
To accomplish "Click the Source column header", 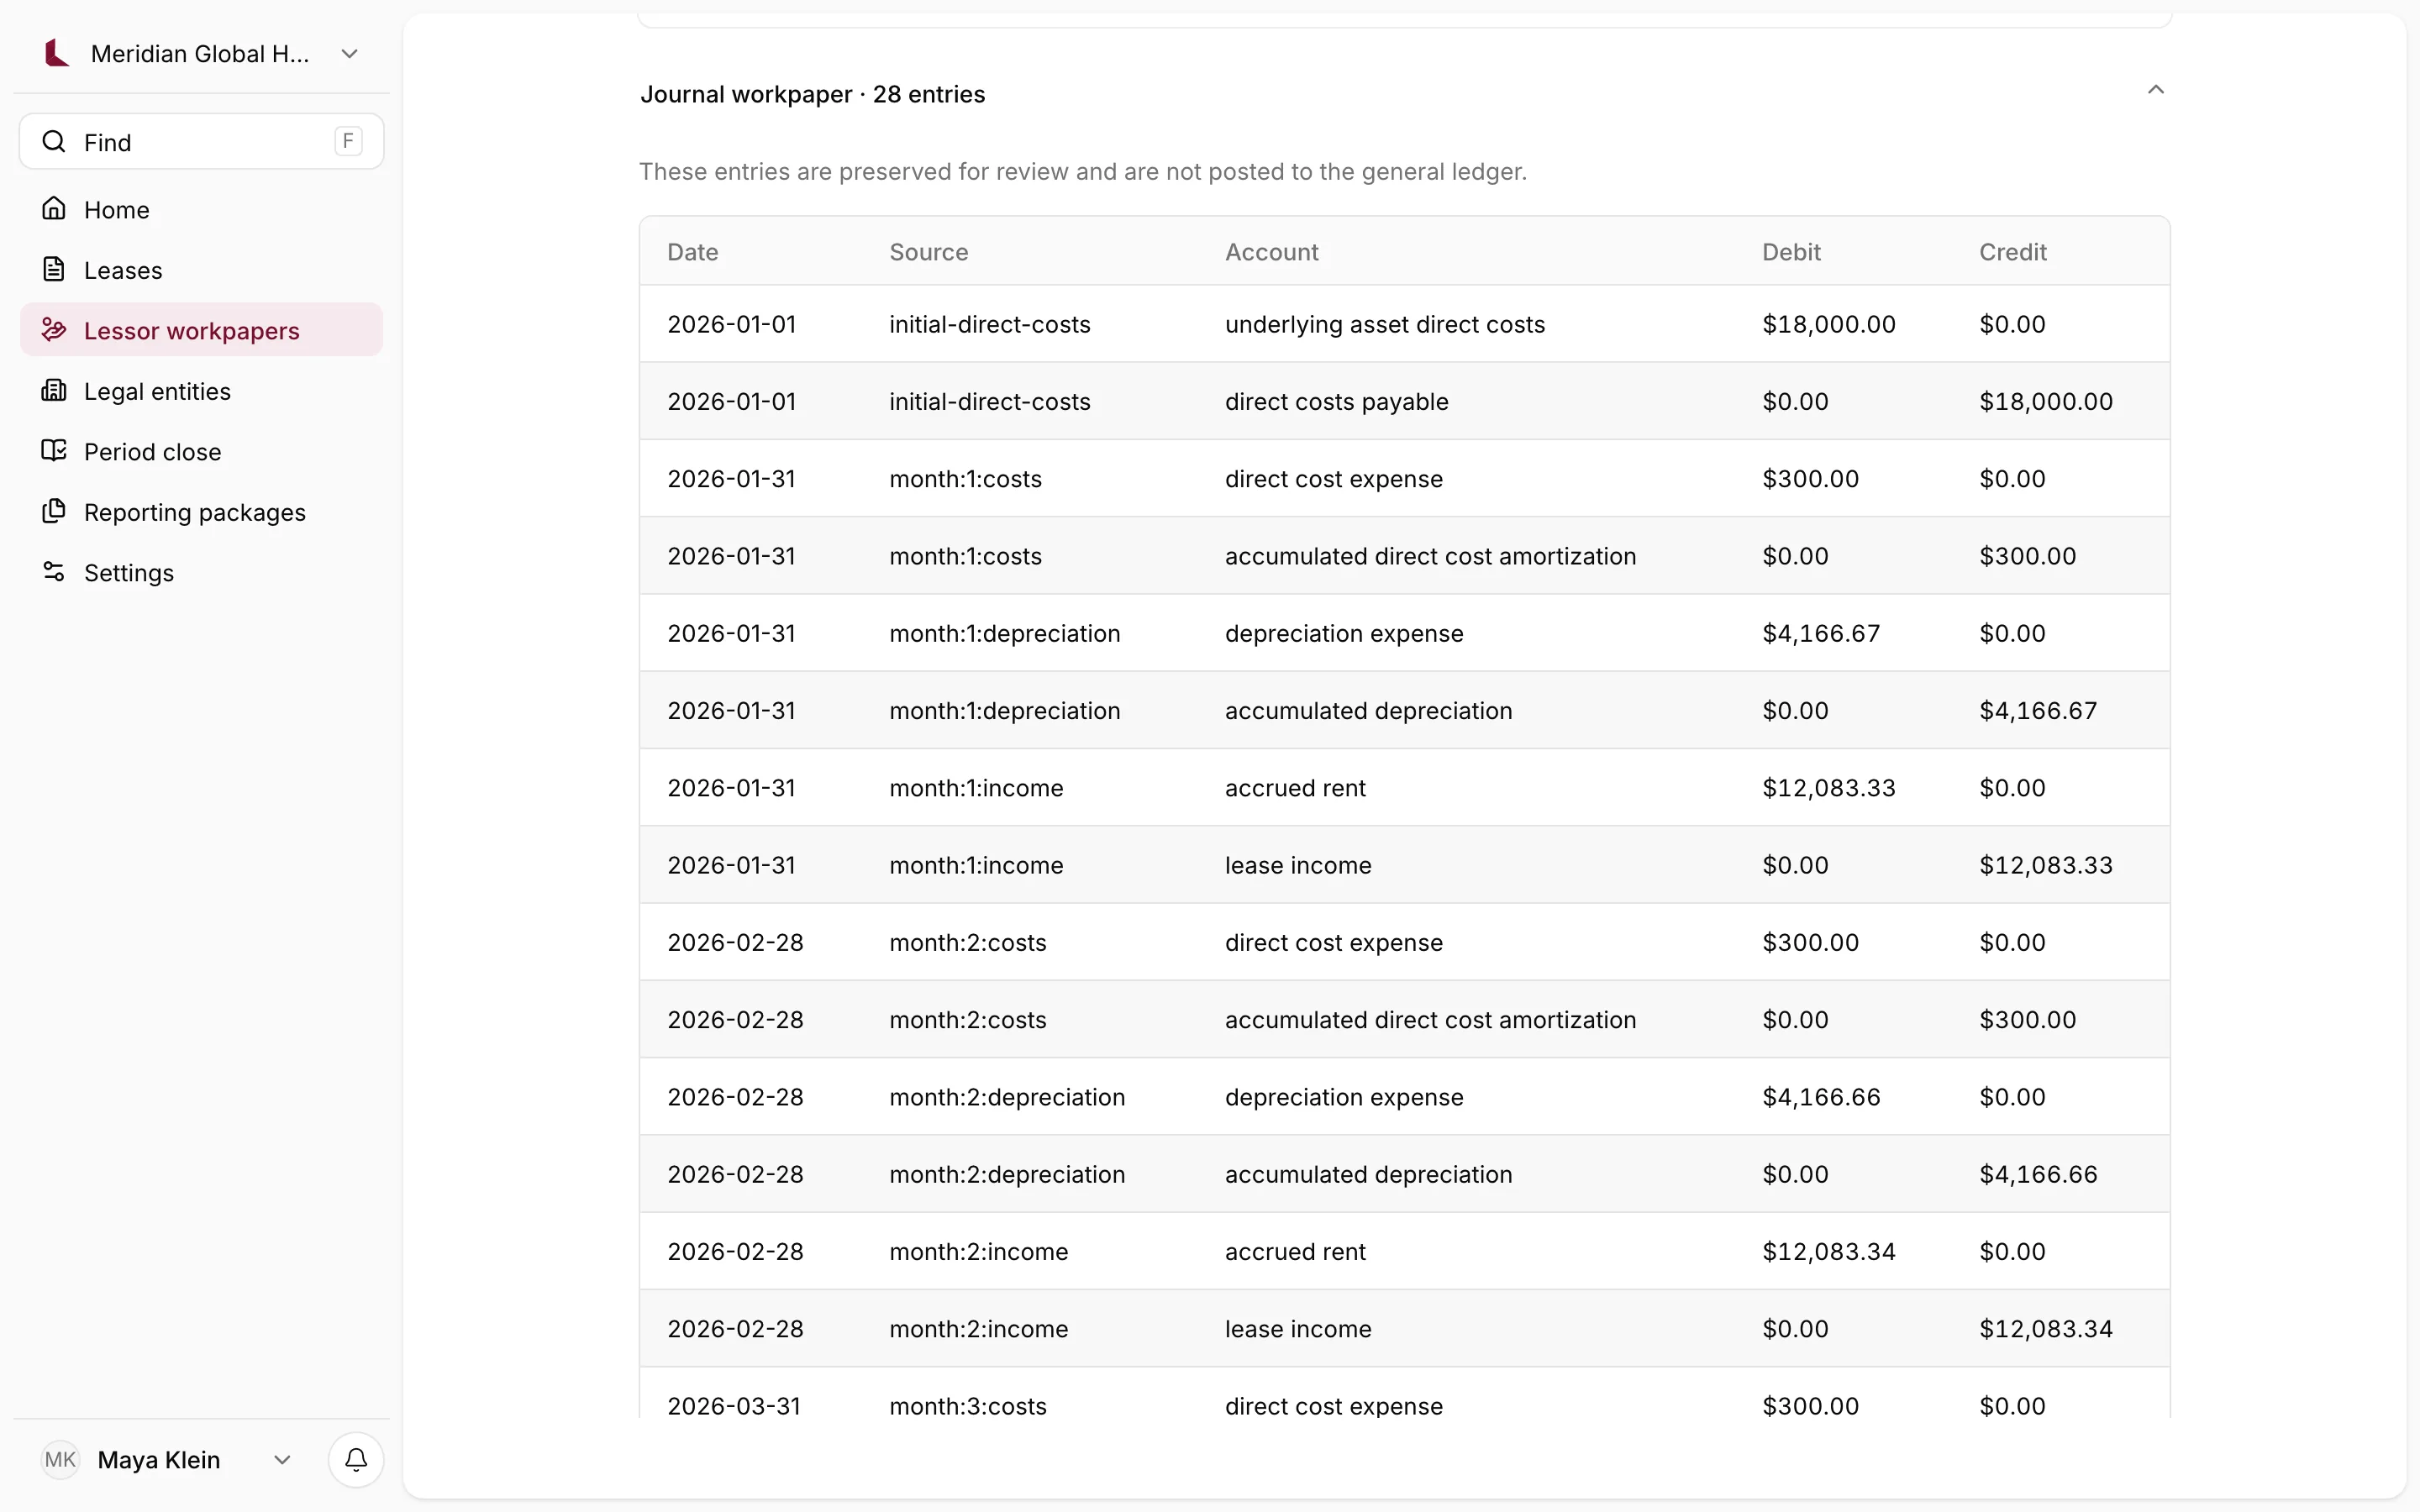I will click(x=928, y=252).
